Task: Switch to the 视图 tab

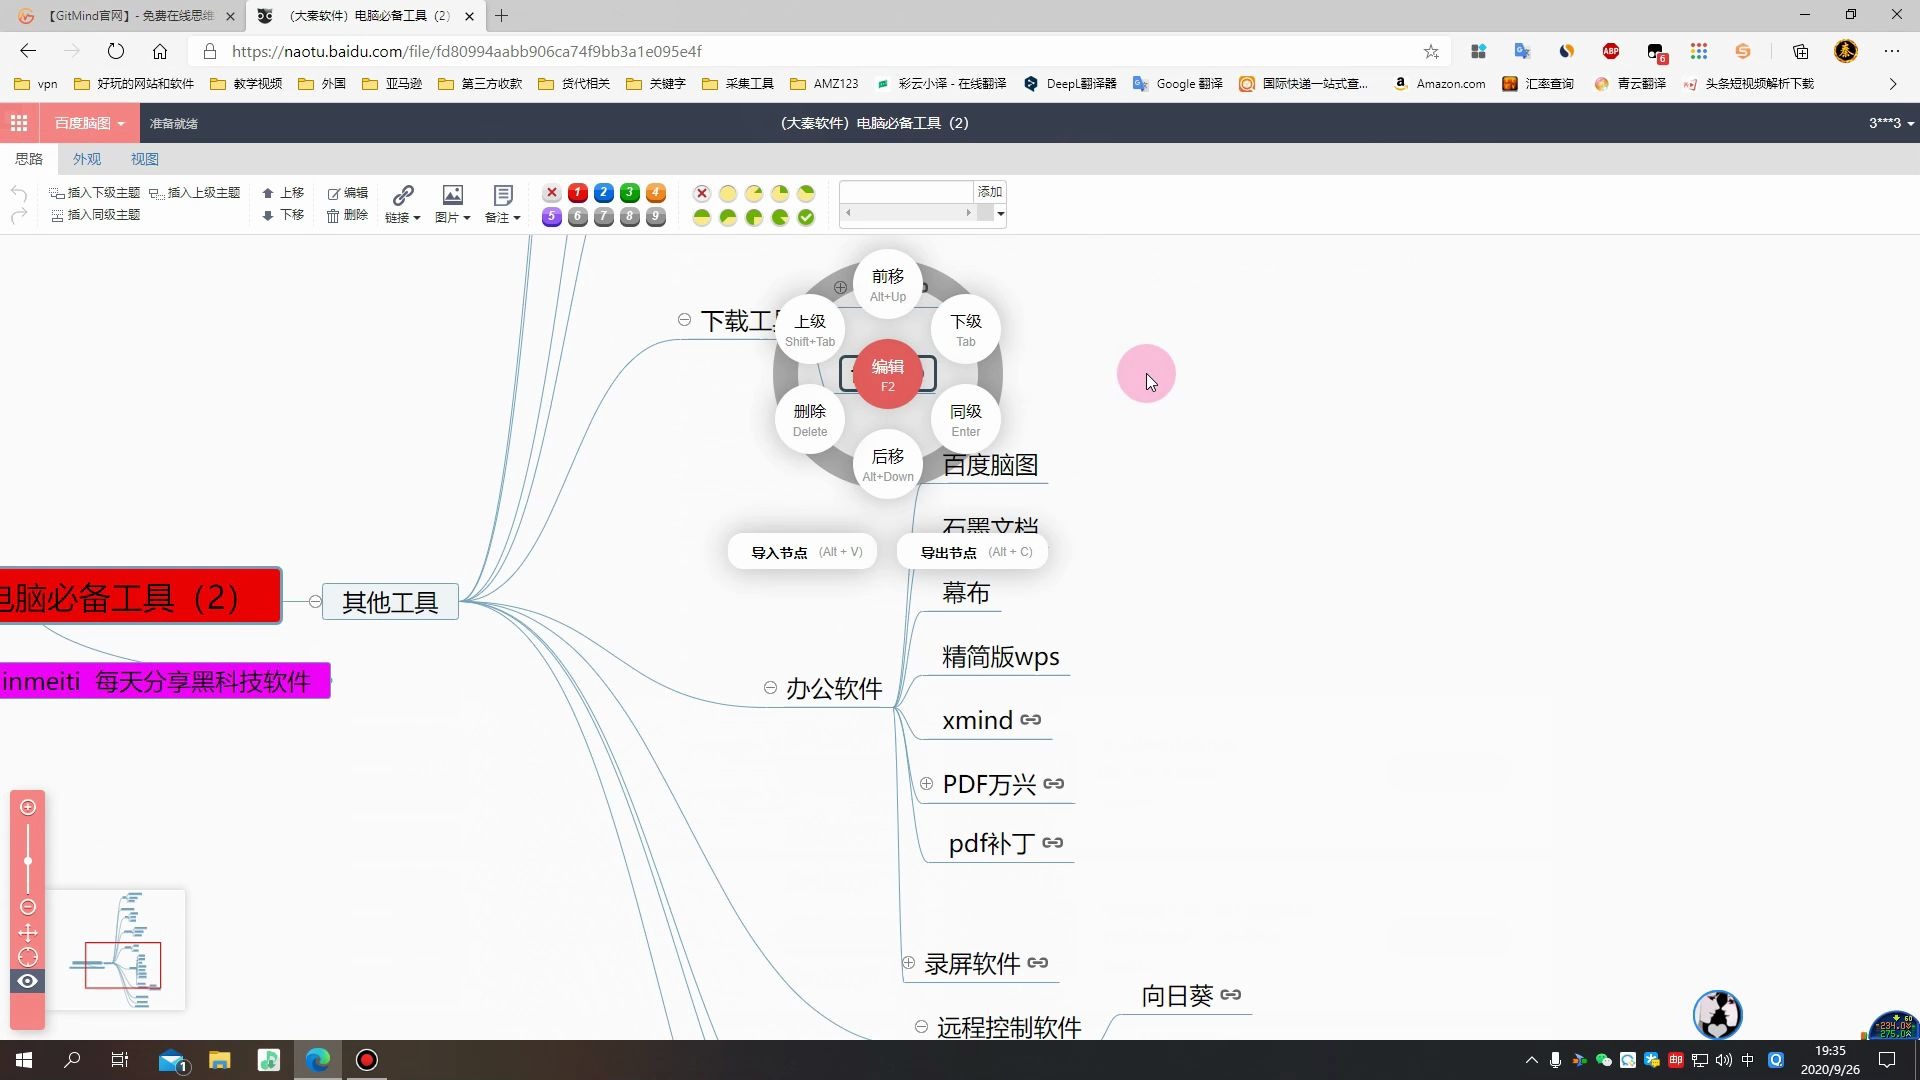Action: [145, 159]
